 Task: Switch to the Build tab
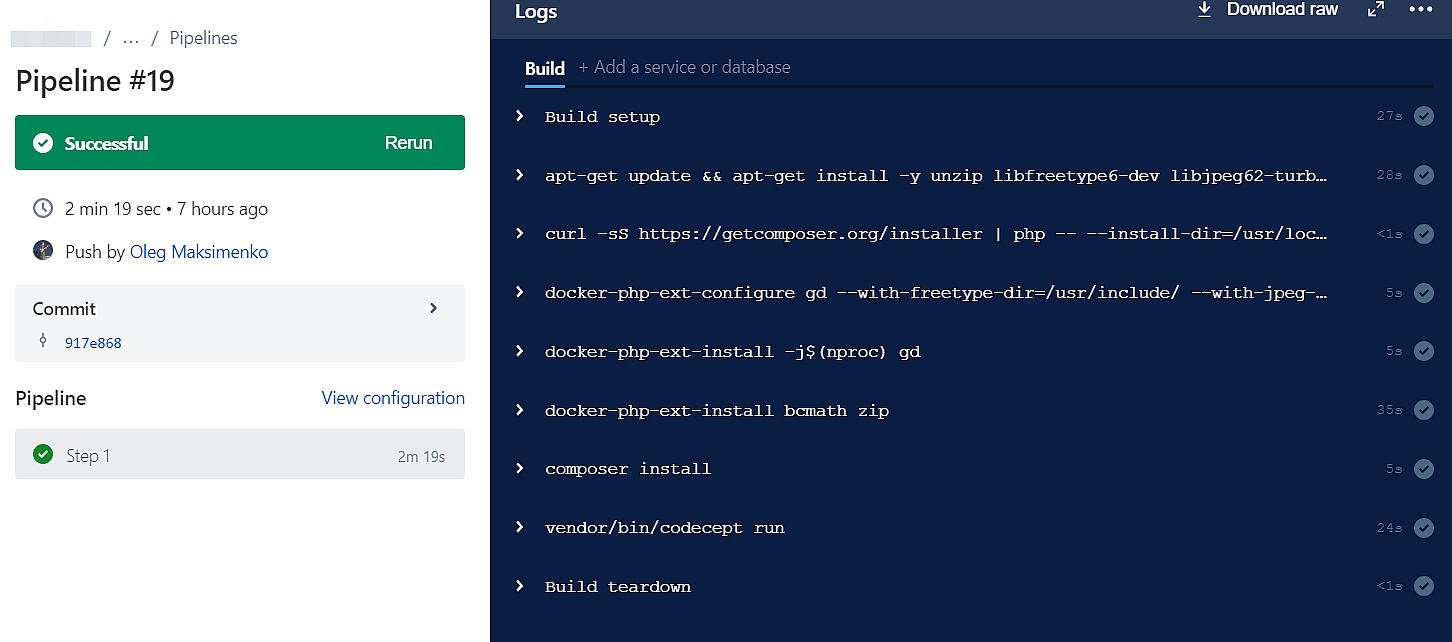point(545,69)
